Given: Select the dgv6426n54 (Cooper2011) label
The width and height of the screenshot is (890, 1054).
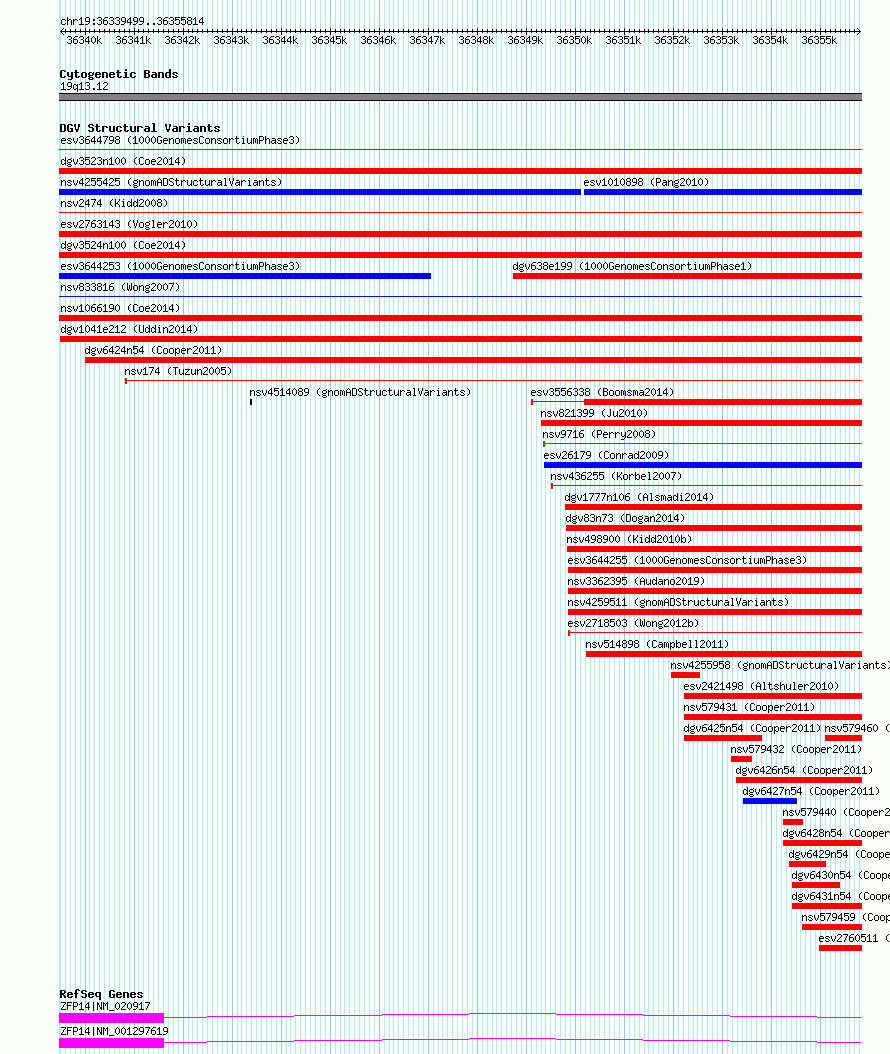Looking at the screenshot, I should (804, 770).
